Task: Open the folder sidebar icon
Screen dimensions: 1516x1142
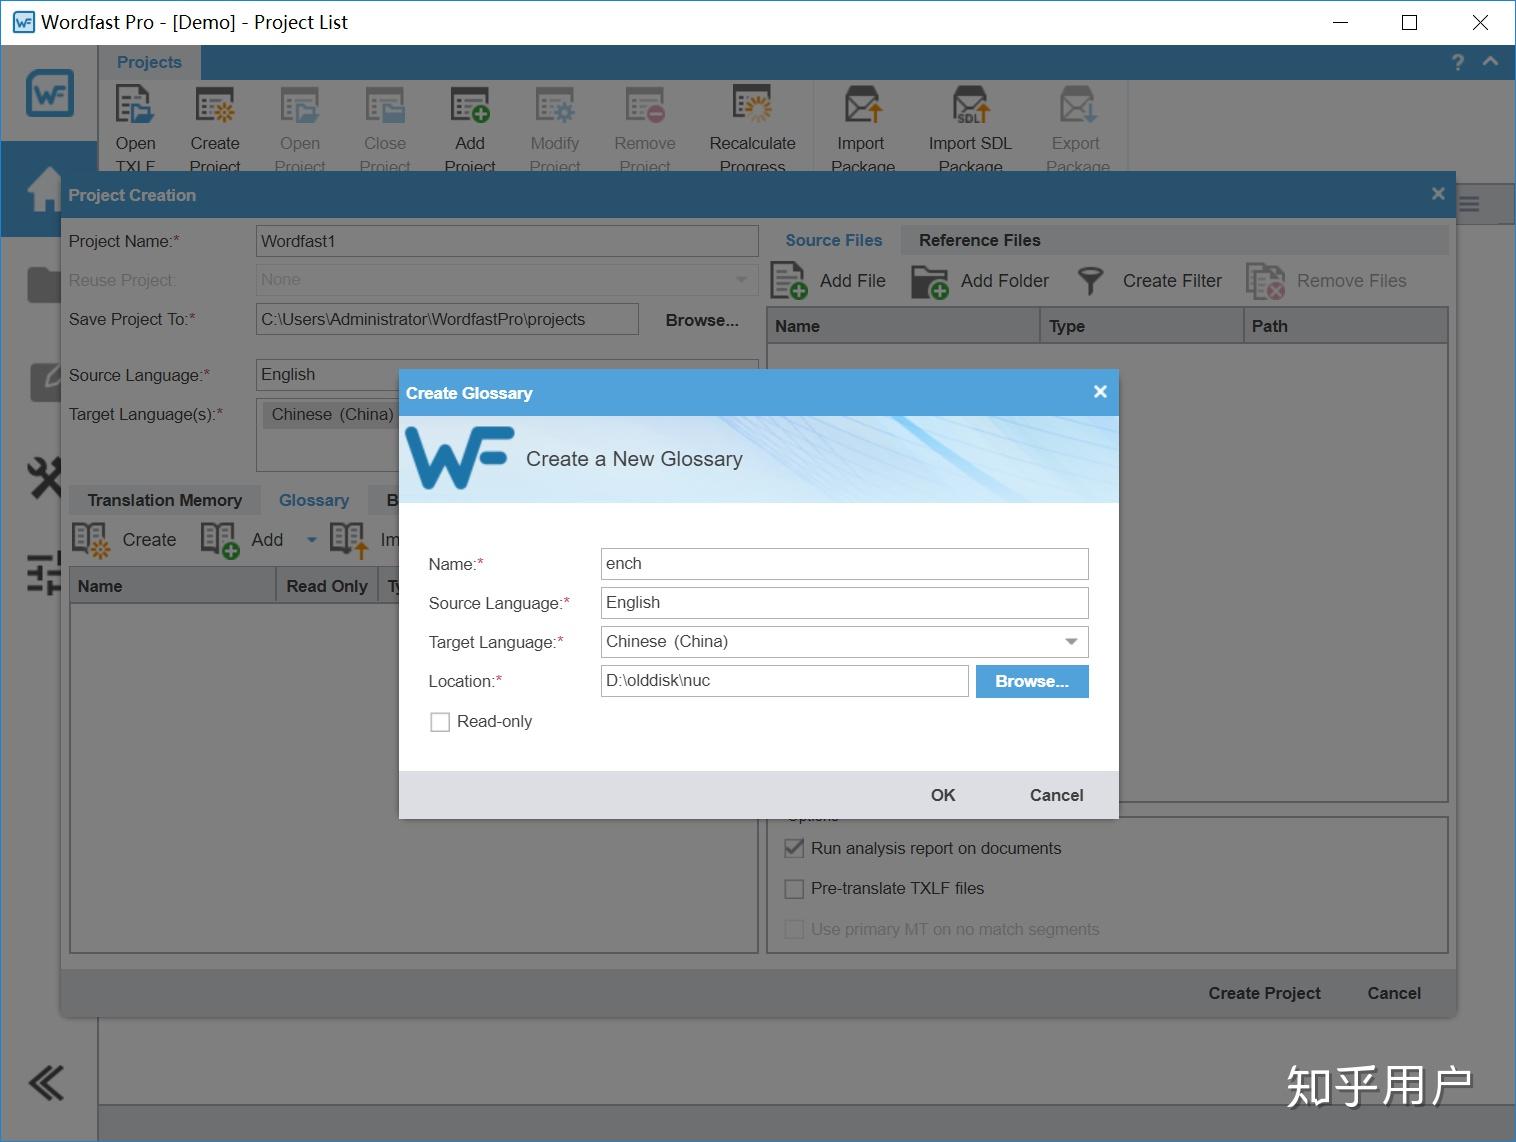Action: point(44,284)
